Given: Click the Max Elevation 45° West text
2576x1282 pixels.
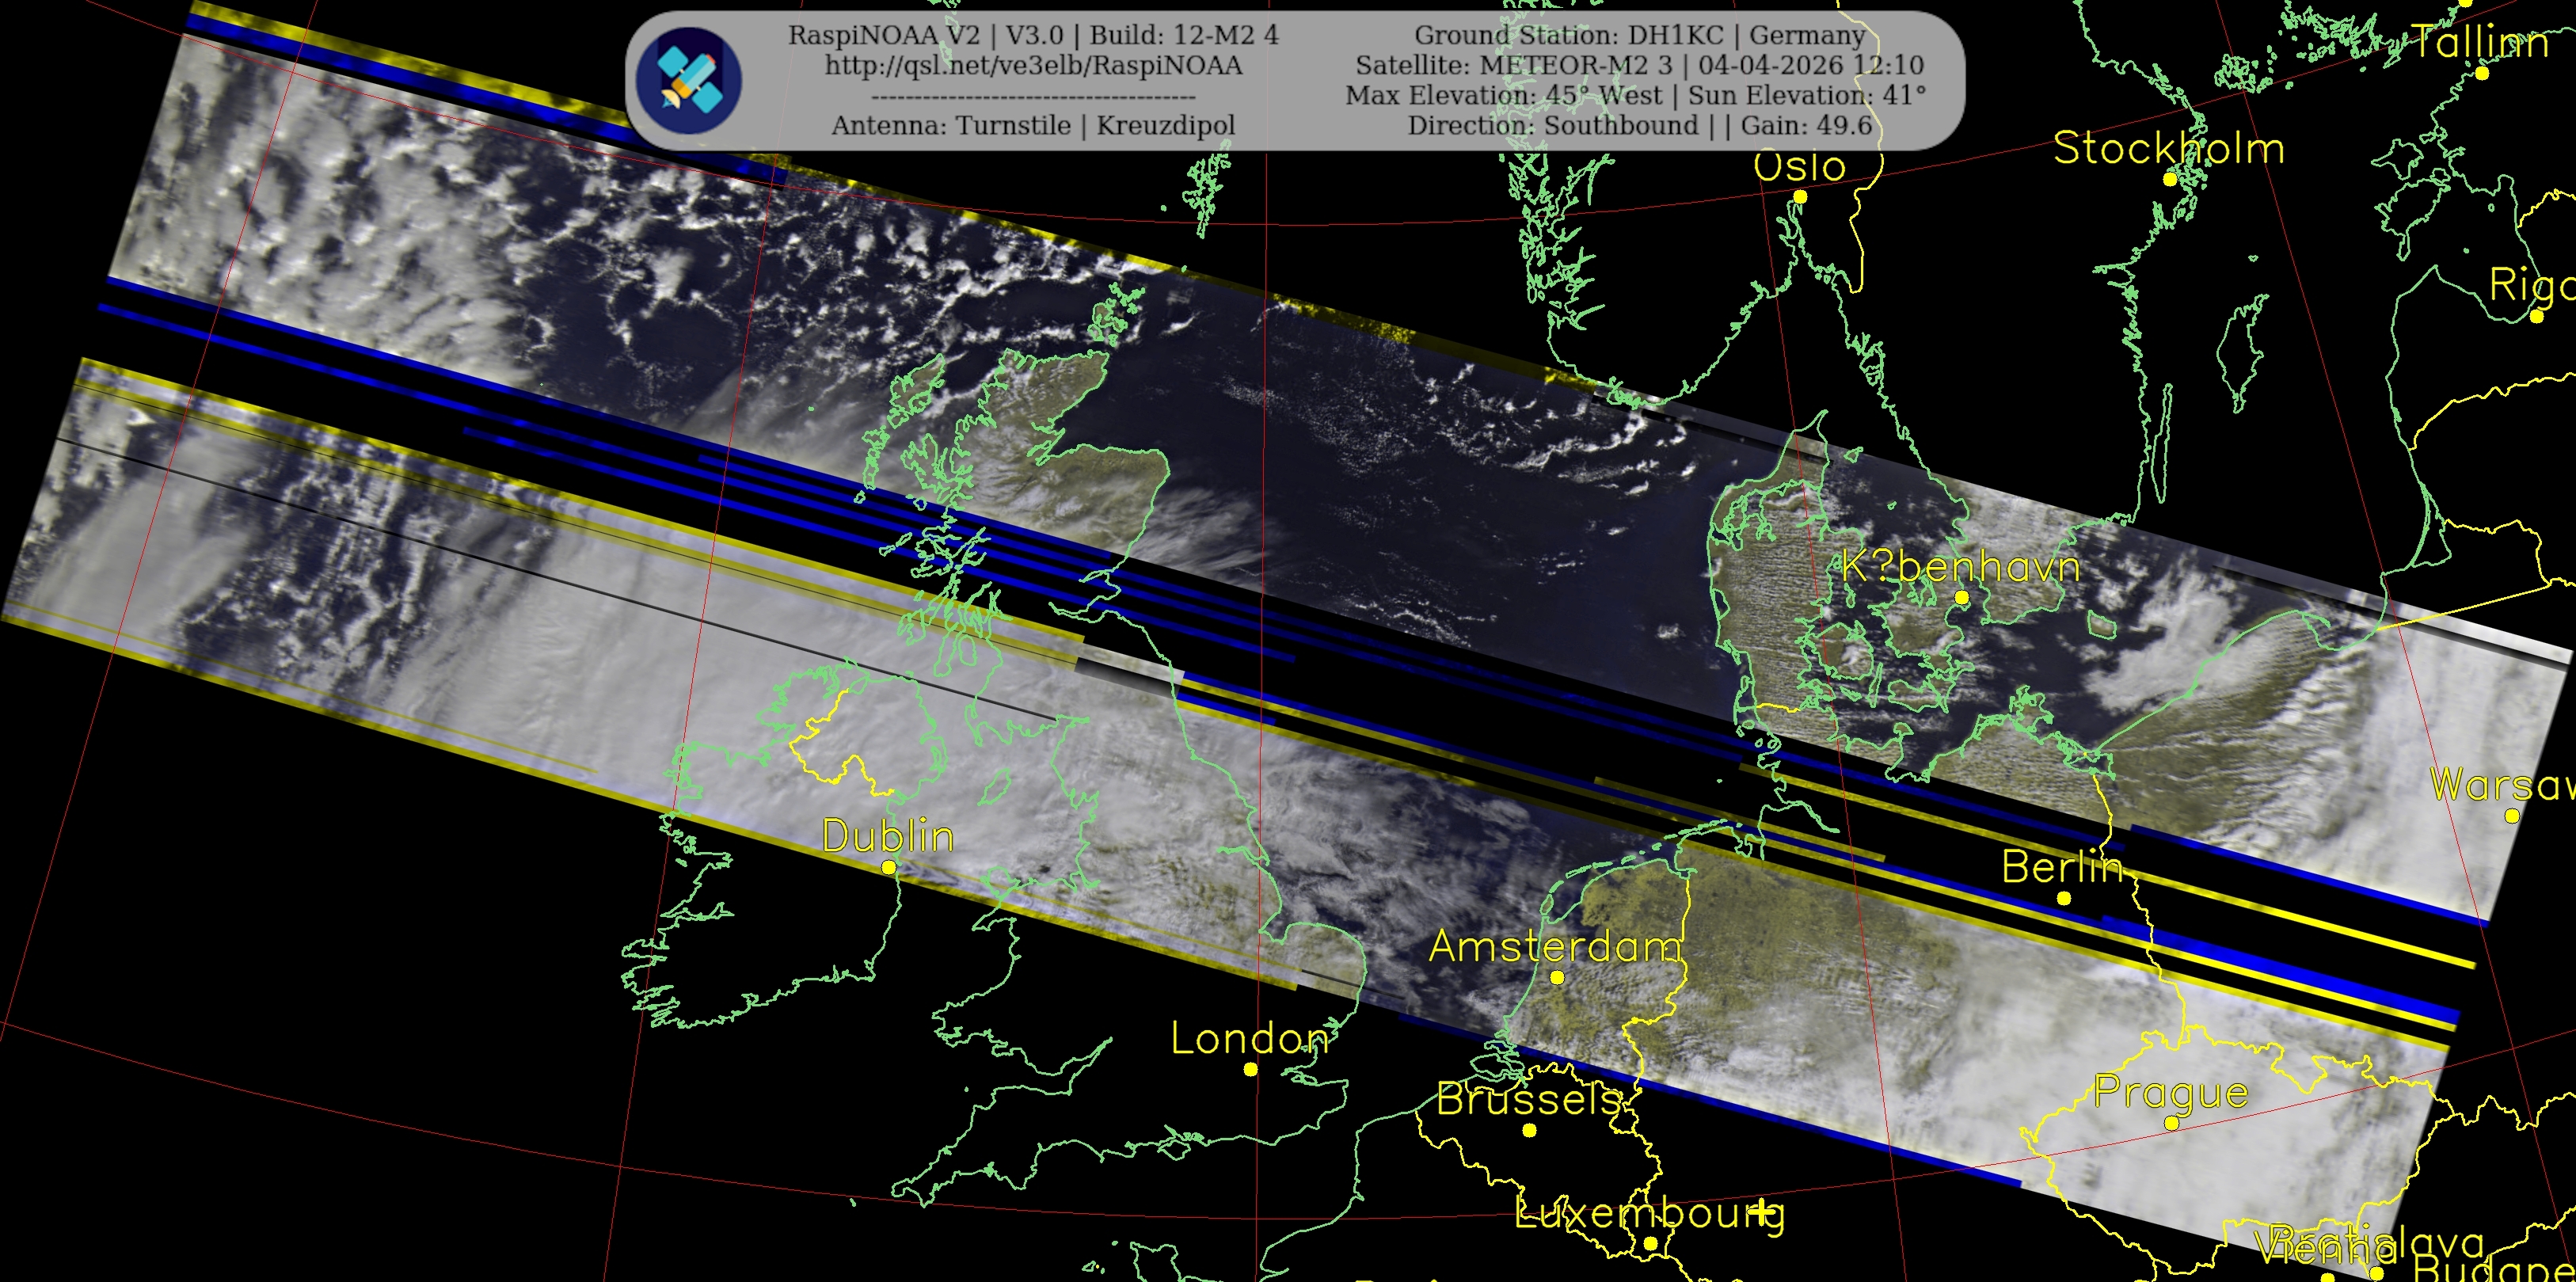Looking at the screenshot, I should [x=1505, y=96].
